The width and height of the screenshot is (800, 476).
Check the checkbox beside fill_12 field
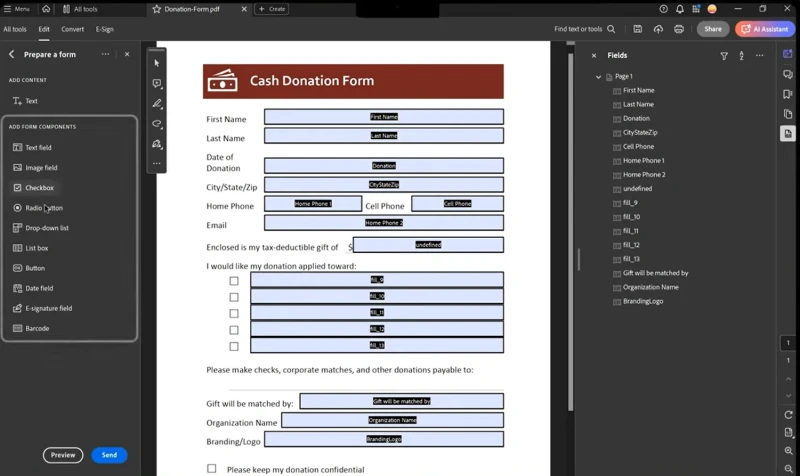234,330
